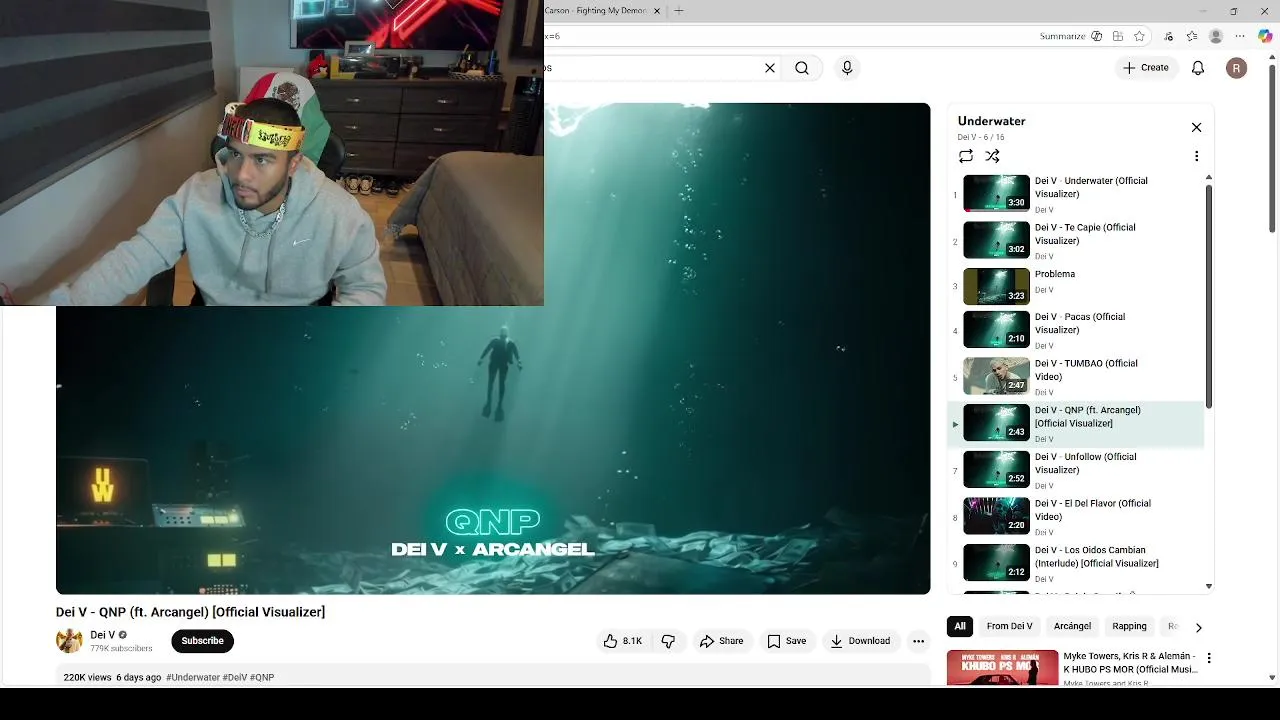Close the Underwater playlist panel
Screen dimensions: 1280x720
(1196, 127)
